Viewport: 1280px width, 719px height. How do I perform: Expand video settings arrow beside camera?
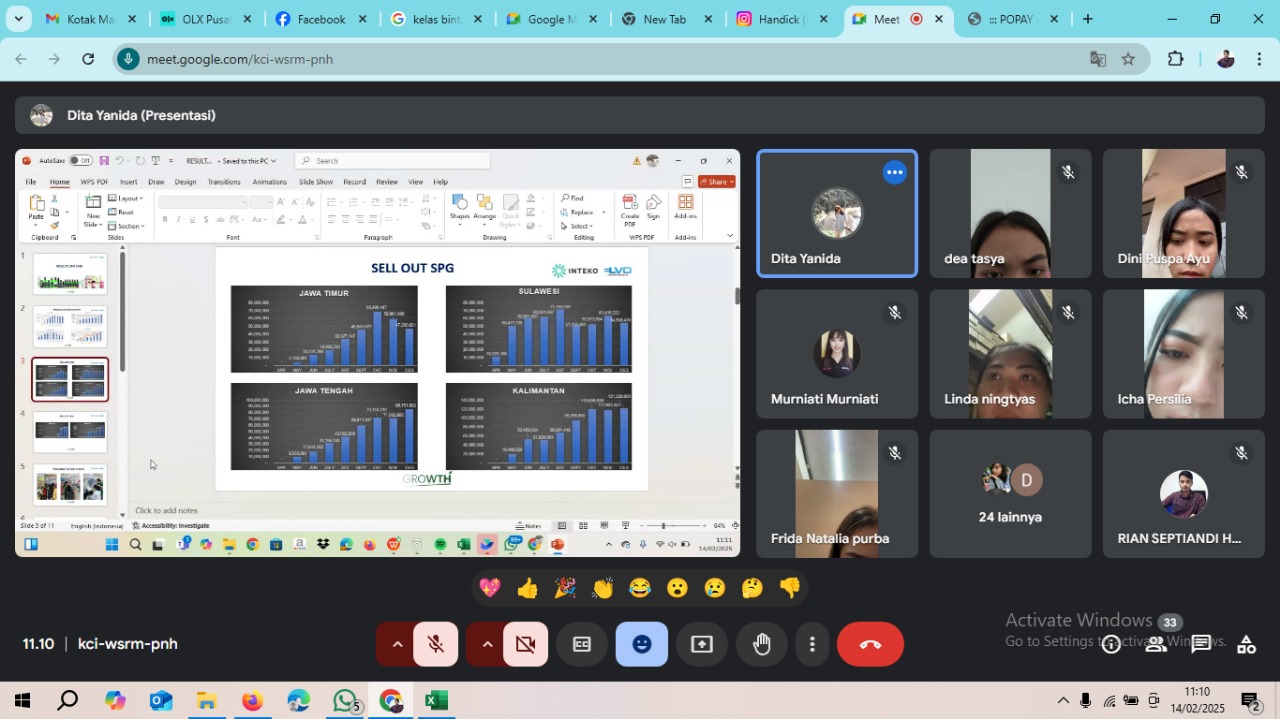tap(487, 644)
